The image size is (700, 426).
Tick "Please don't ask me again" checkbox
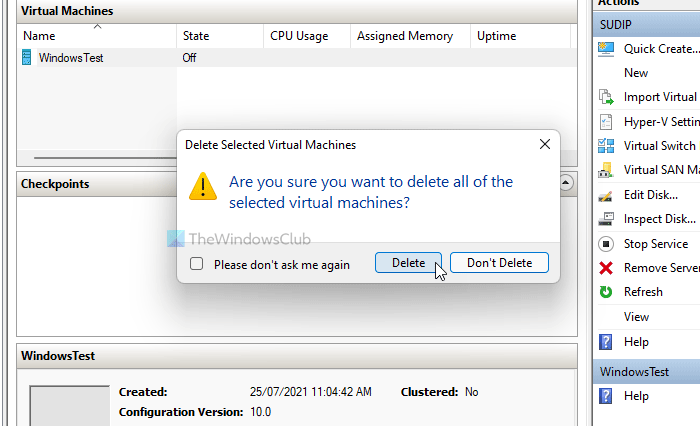[197, 264]
